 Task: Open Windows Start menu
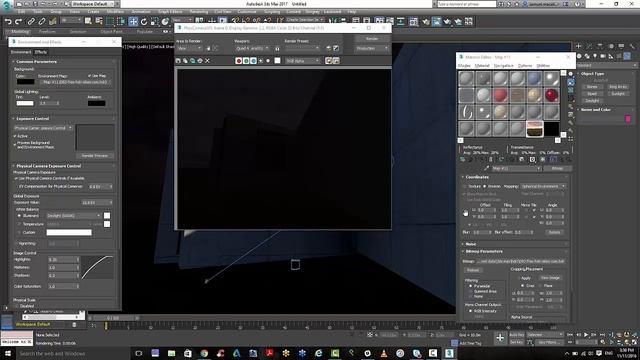tap(8, 353)
